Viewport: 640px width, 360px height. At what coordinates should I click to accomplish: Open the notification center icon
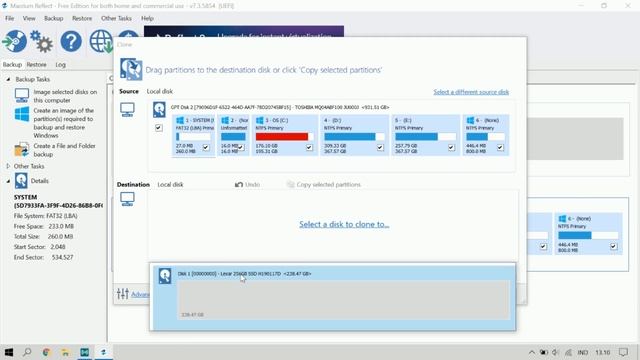(623, 352)
